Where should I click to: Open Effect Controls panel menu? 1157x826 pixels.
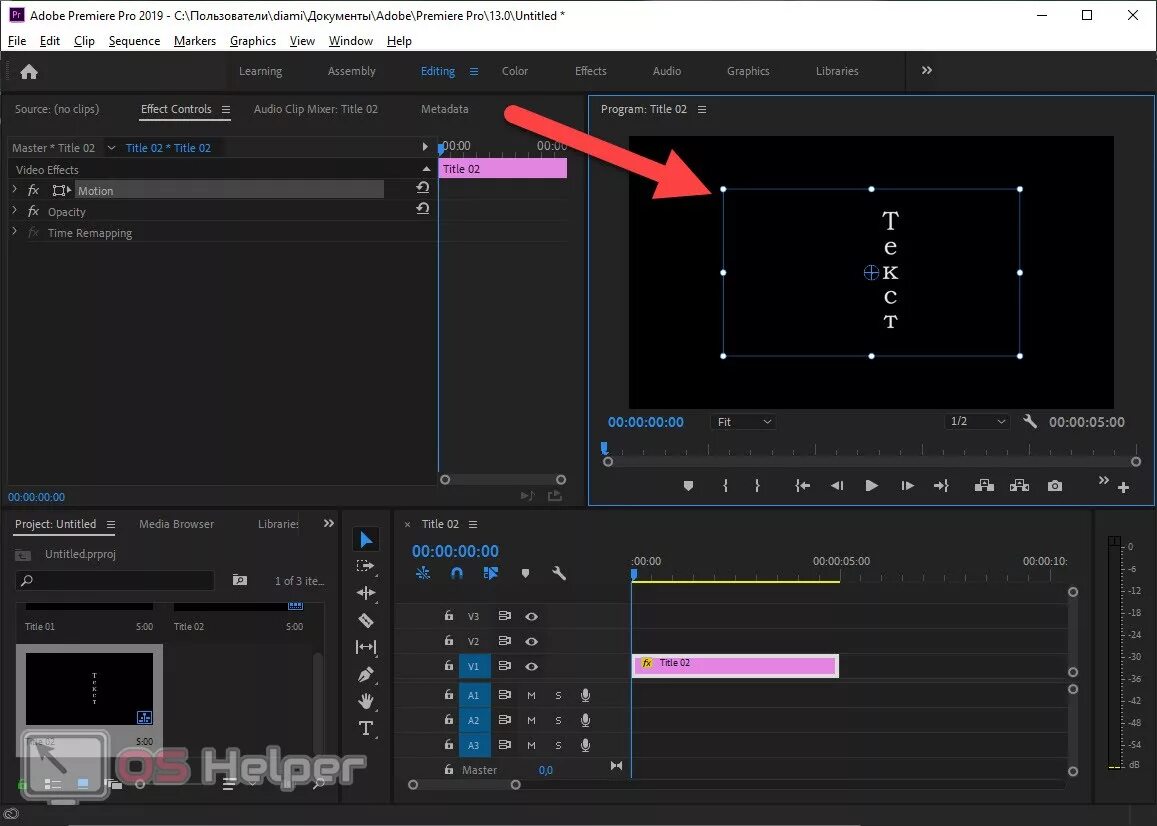pos(226,109)
